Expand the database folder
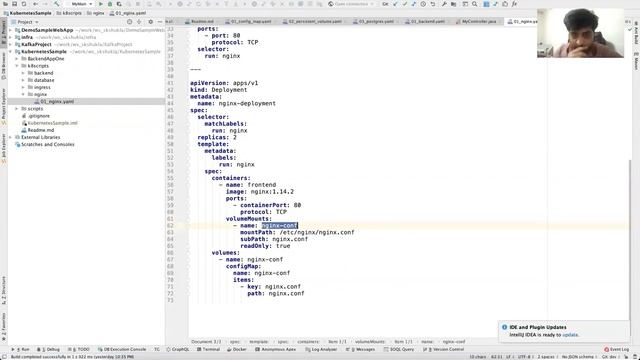Screen dimensions: 640x360 [23, 80]
